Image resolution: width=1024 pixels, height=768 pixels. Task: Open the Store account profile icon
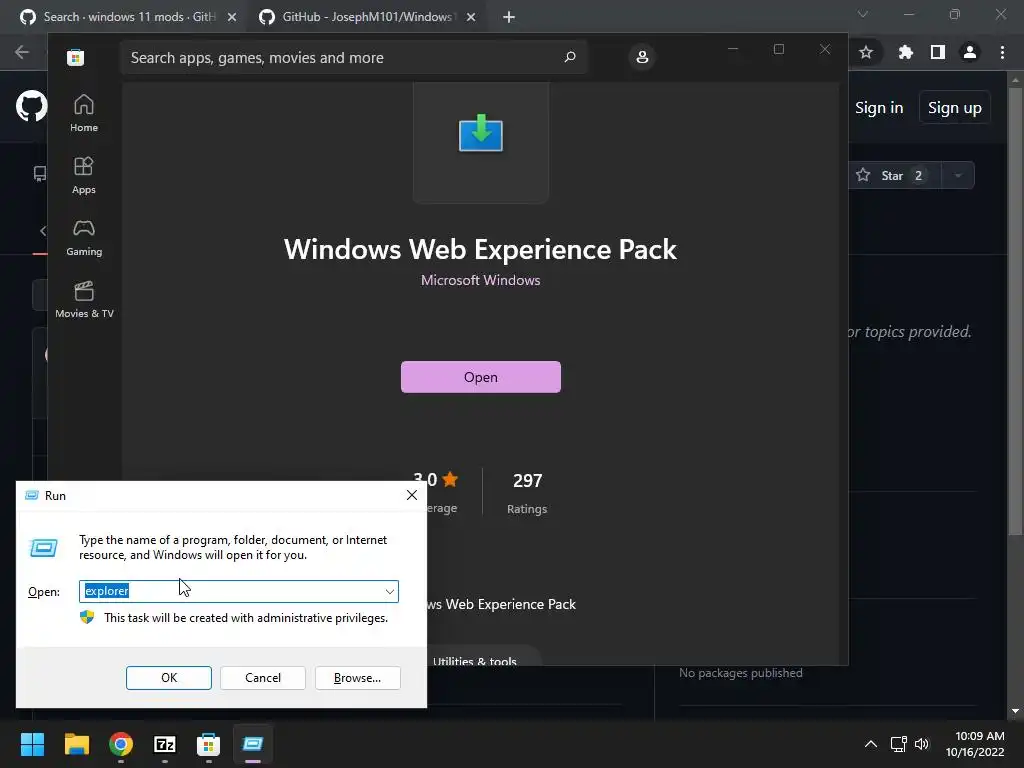642,57
